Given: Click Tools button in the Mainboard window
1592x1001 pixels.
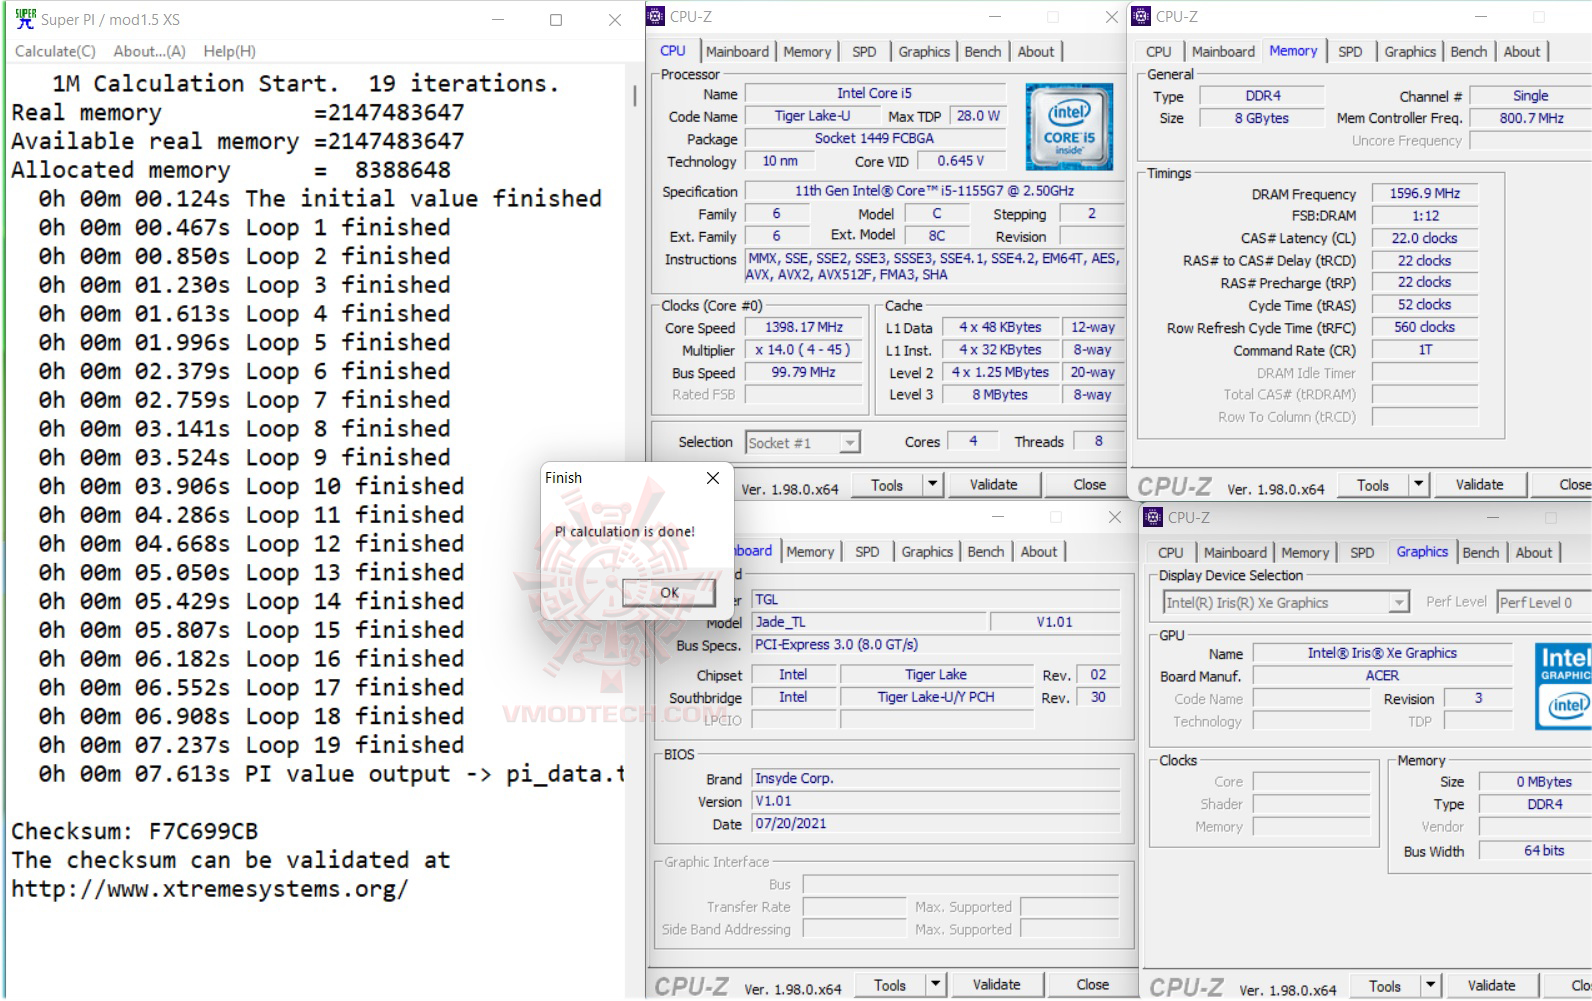Looking at the screenshot, I should click(x=889, y=986).
